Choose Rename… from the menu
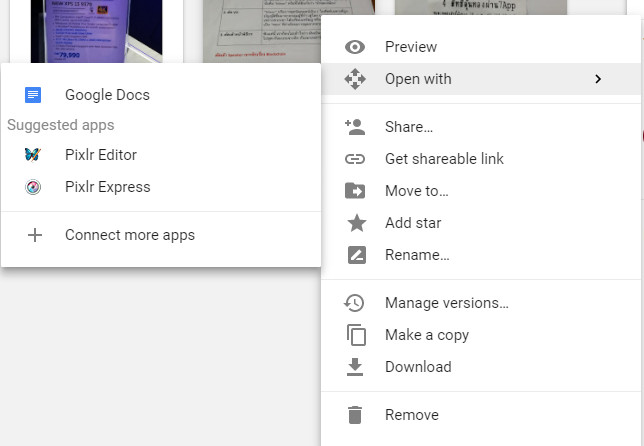This screenshot has width=644, height=446. click(481, 255)
